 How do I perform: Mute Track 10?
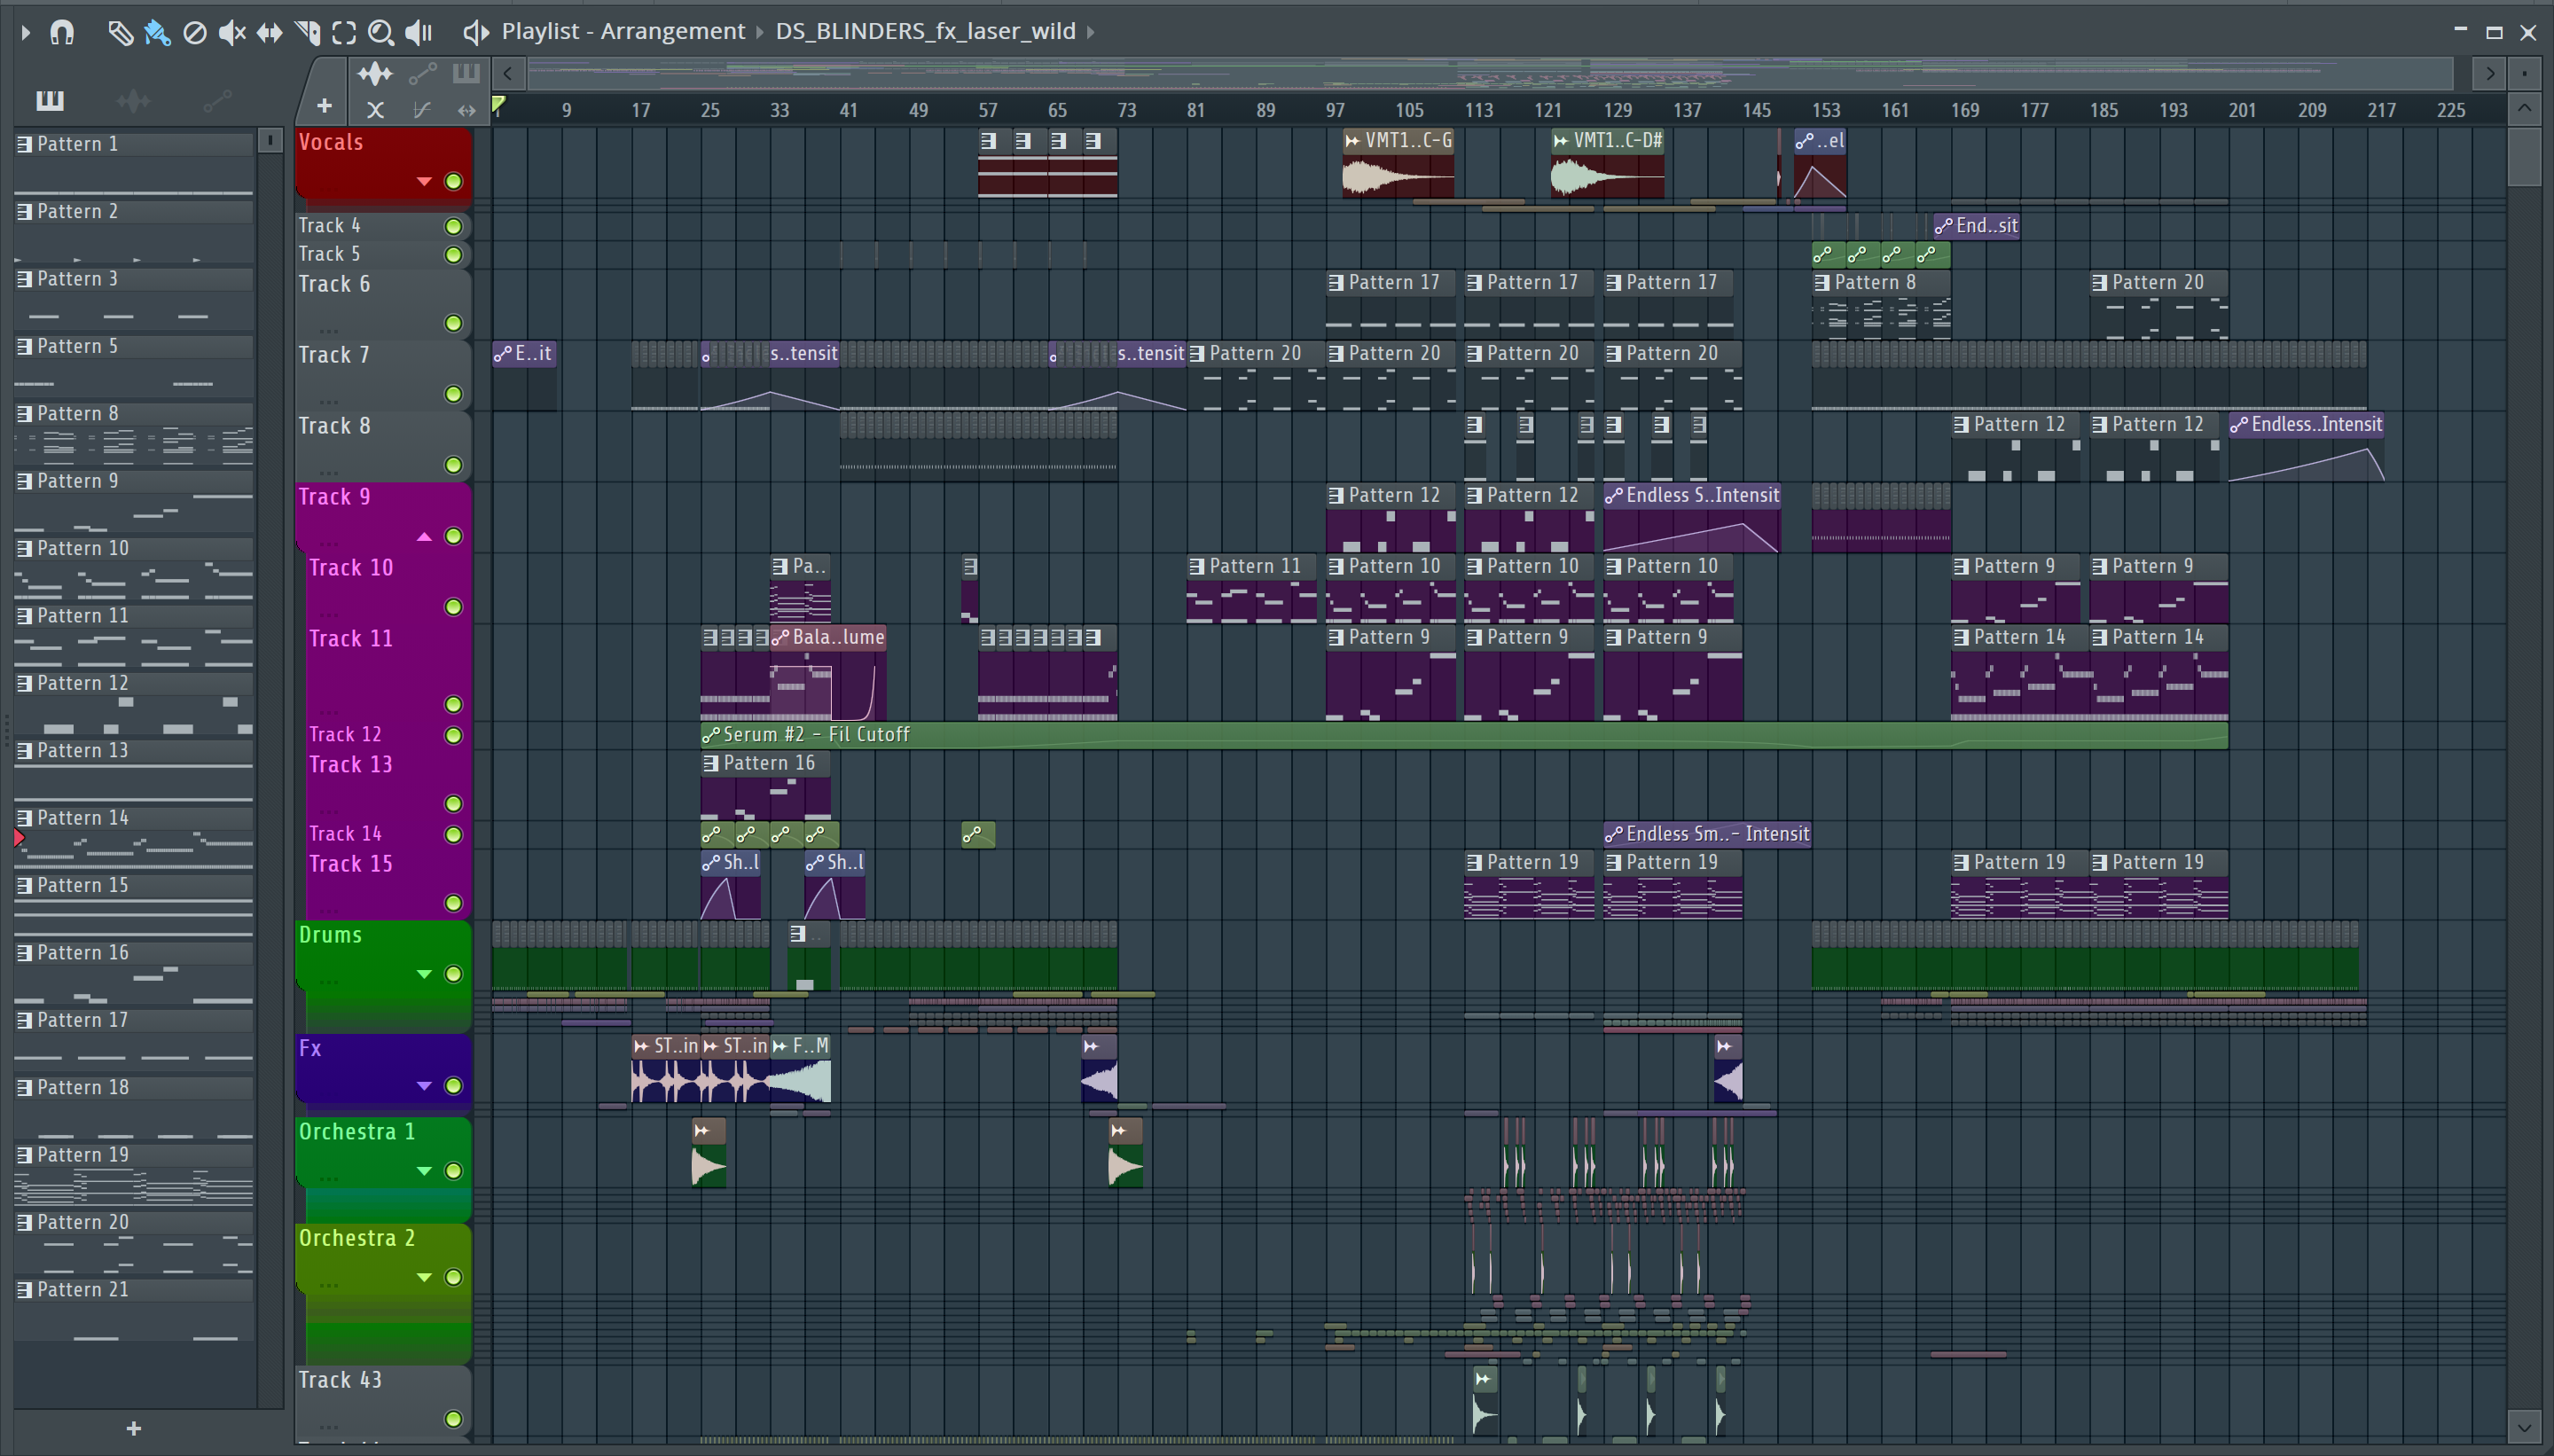coord(453,607)
